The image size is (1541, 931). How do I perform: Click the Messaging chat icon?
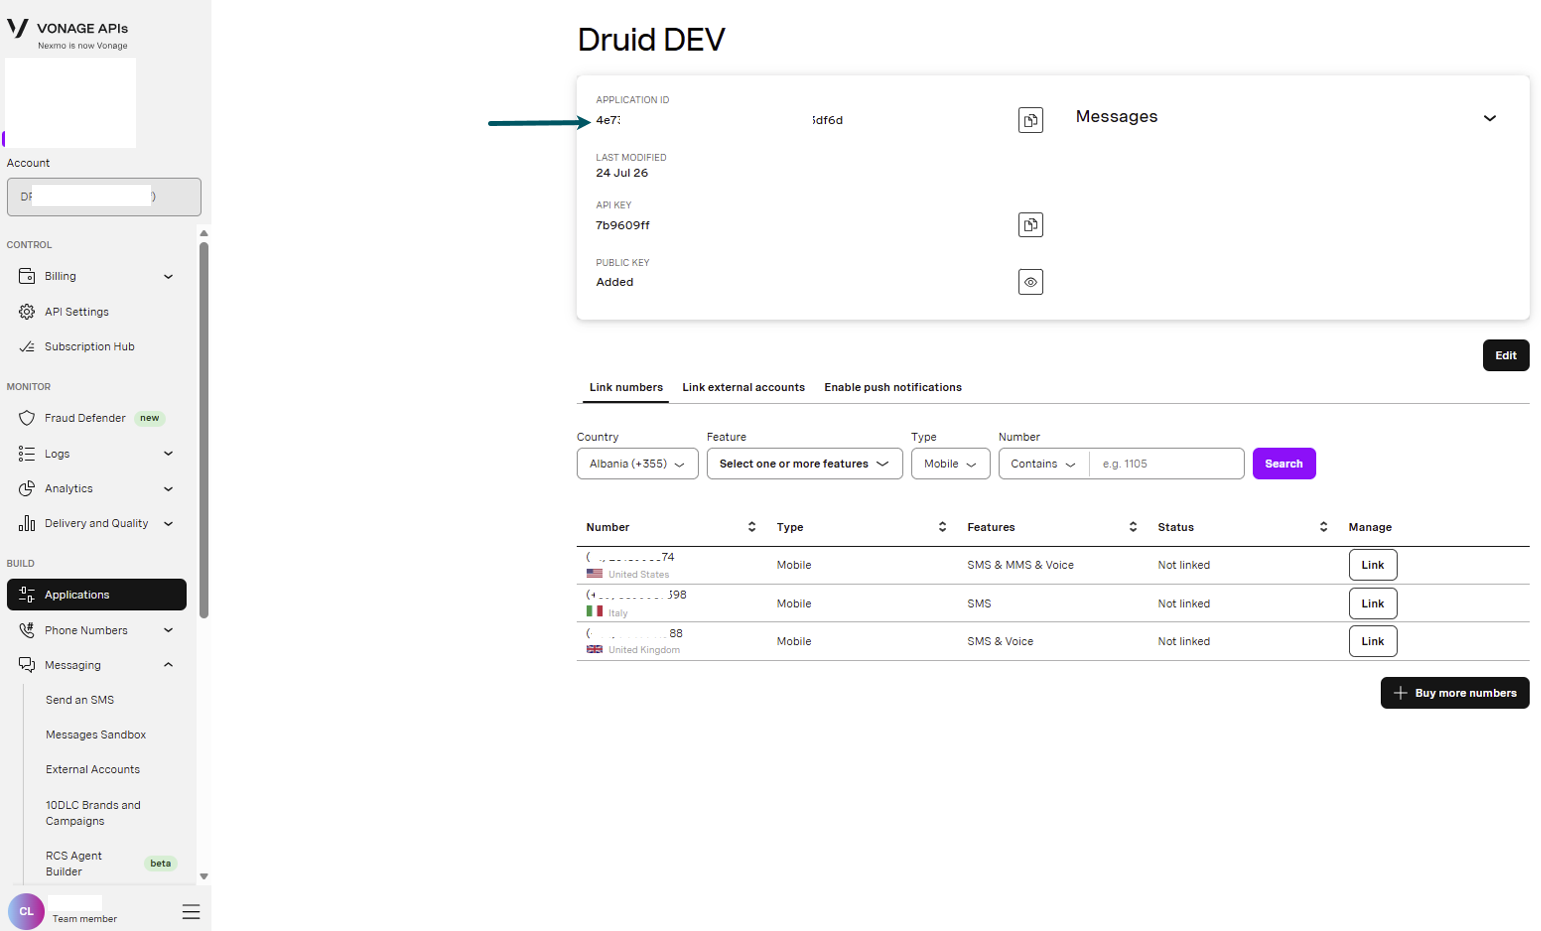[x=27, y=665]
